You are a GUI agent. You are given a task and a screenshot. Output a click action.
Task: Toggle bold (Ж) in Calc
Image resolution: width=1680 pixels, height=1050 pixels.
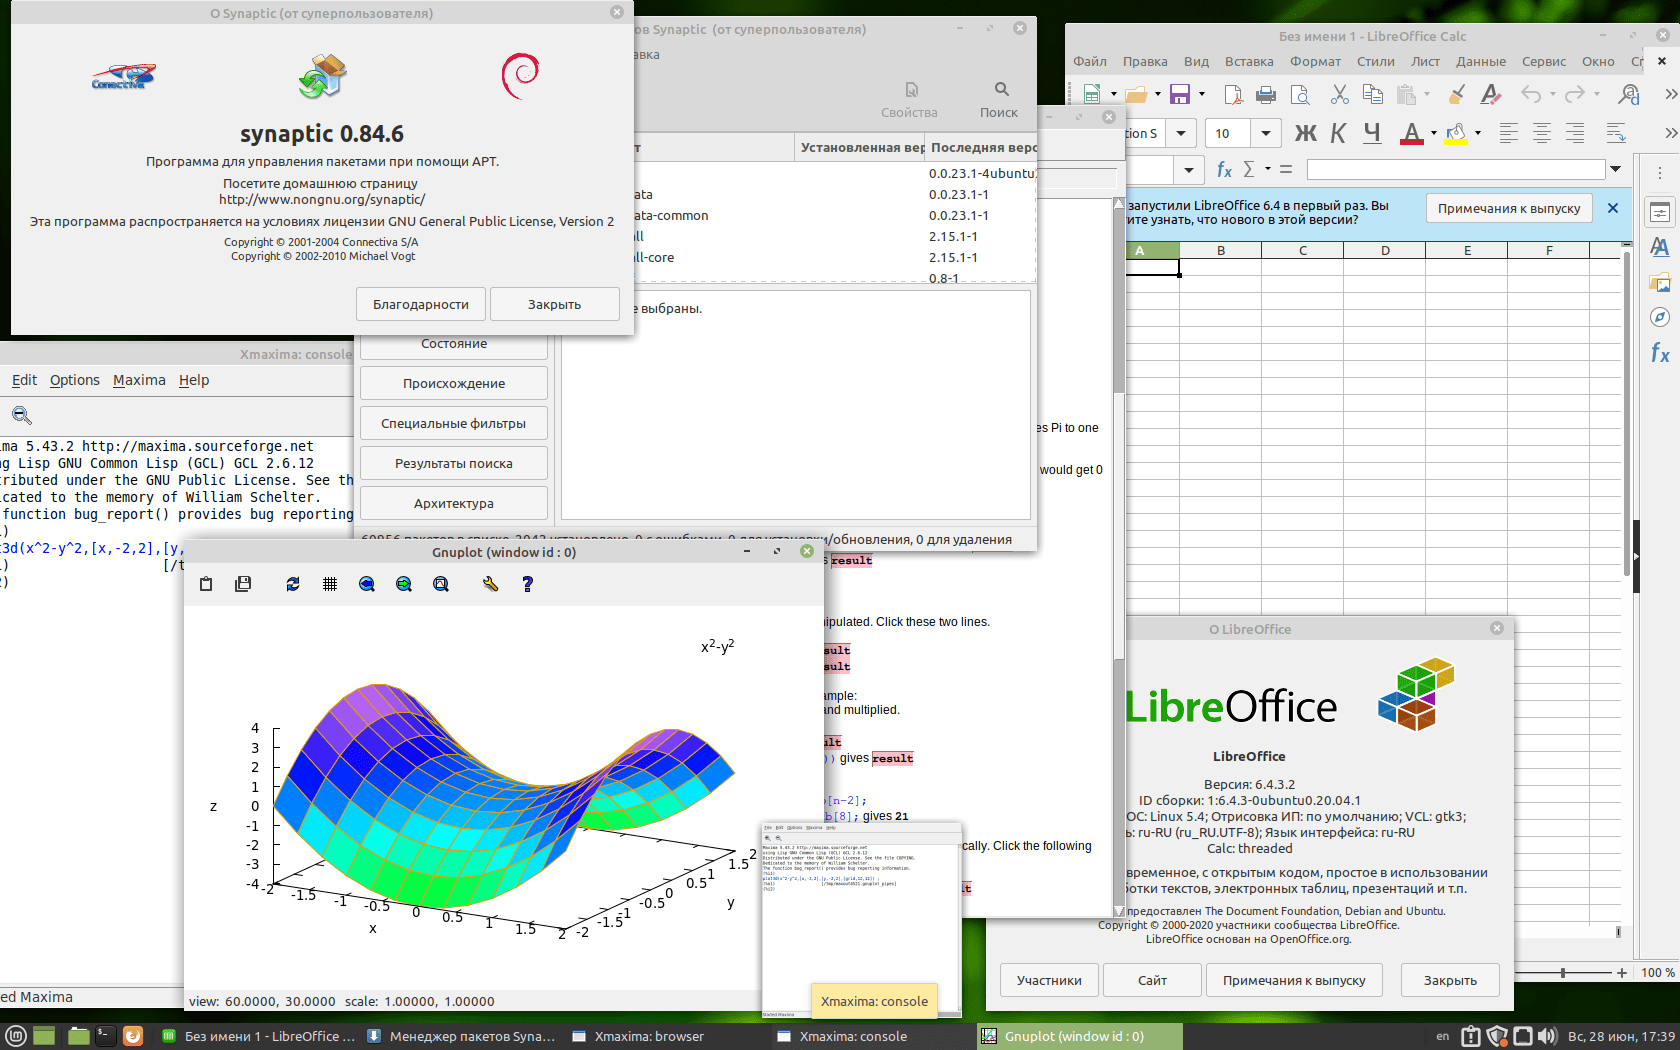1305,133
